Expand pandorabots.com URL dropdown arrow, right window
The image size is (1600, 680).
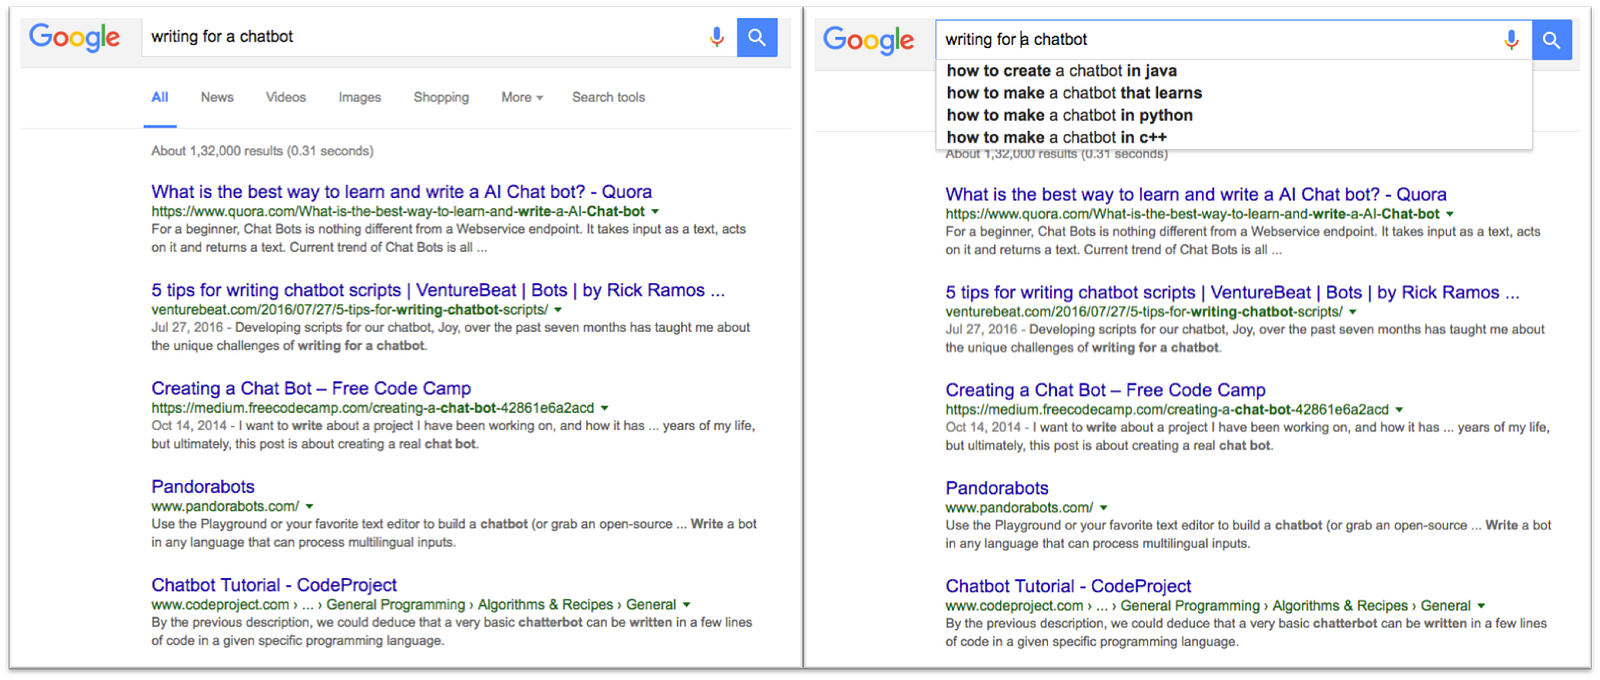click(x=1103, y=508)
